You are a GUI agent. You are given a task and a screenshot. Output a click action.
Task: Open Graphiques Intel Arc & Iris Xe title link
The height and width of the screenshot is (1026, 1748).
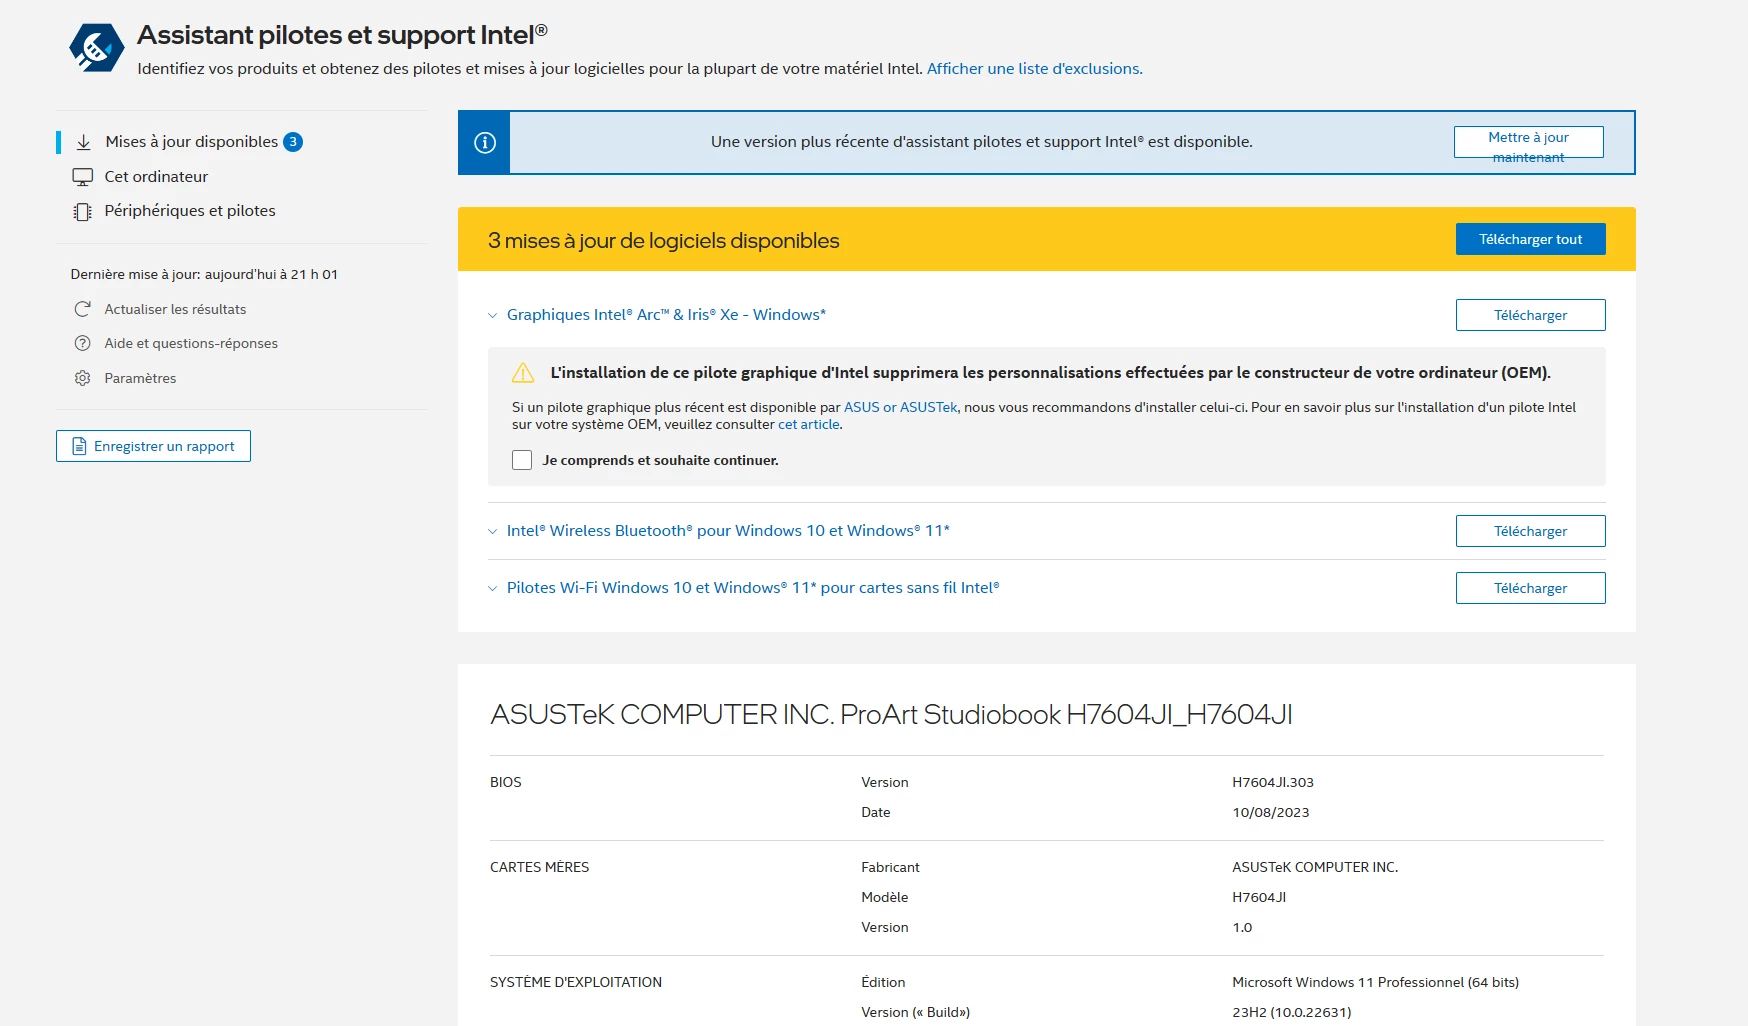(x=666, y=315)
